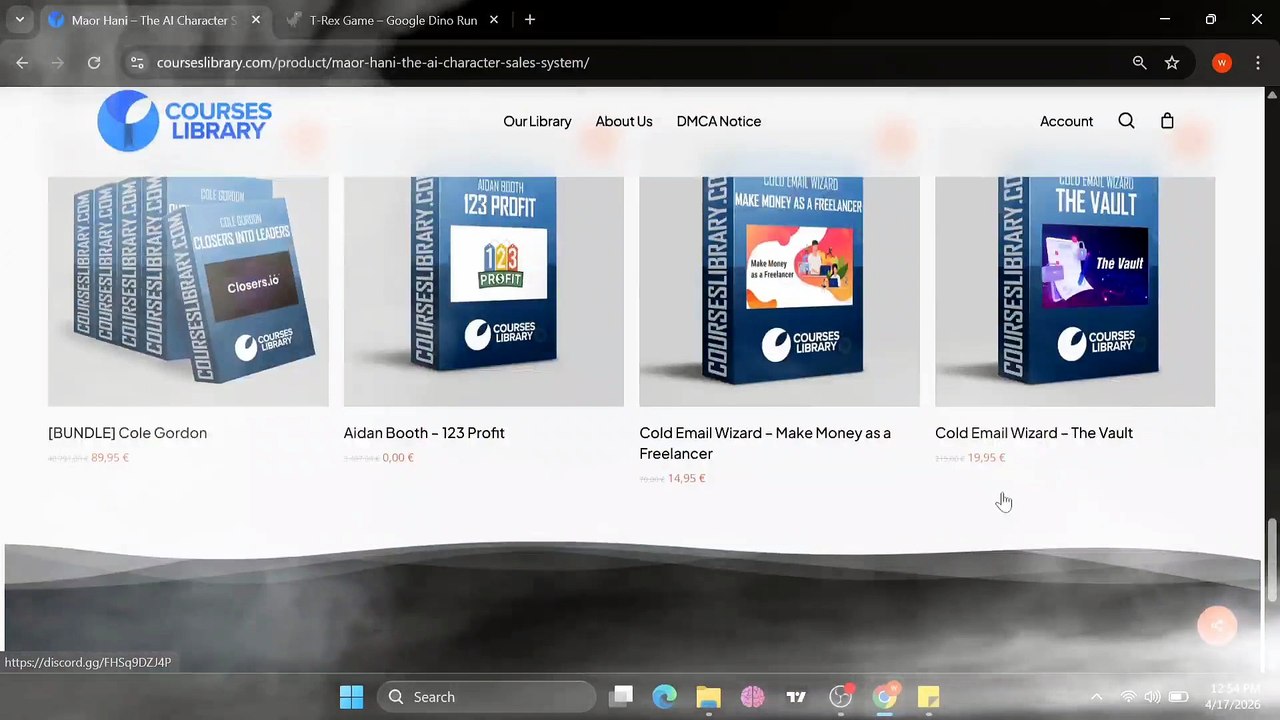Click the Courses Library logo
Screen dimensions: 1280x720
[185, 121]
